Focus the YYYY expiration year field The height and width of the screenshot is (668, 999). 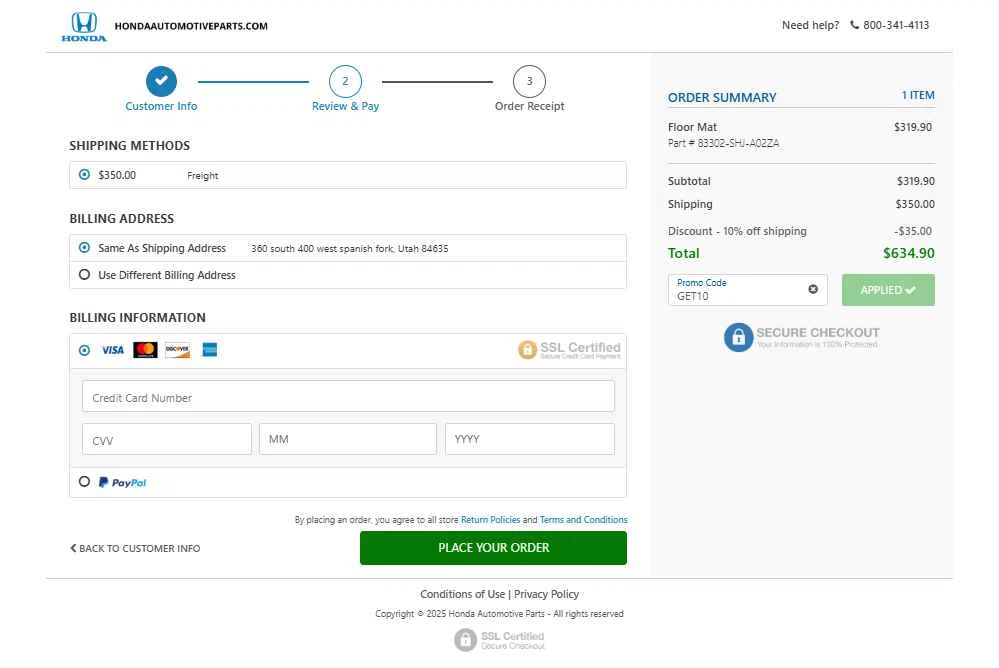click(530, 439)
